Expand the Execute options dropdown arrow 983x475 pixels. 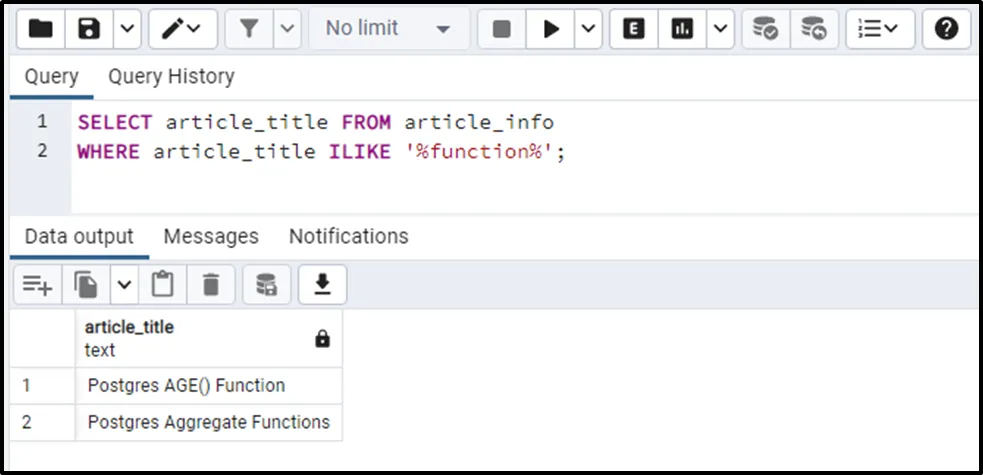(x=588, y=29)
